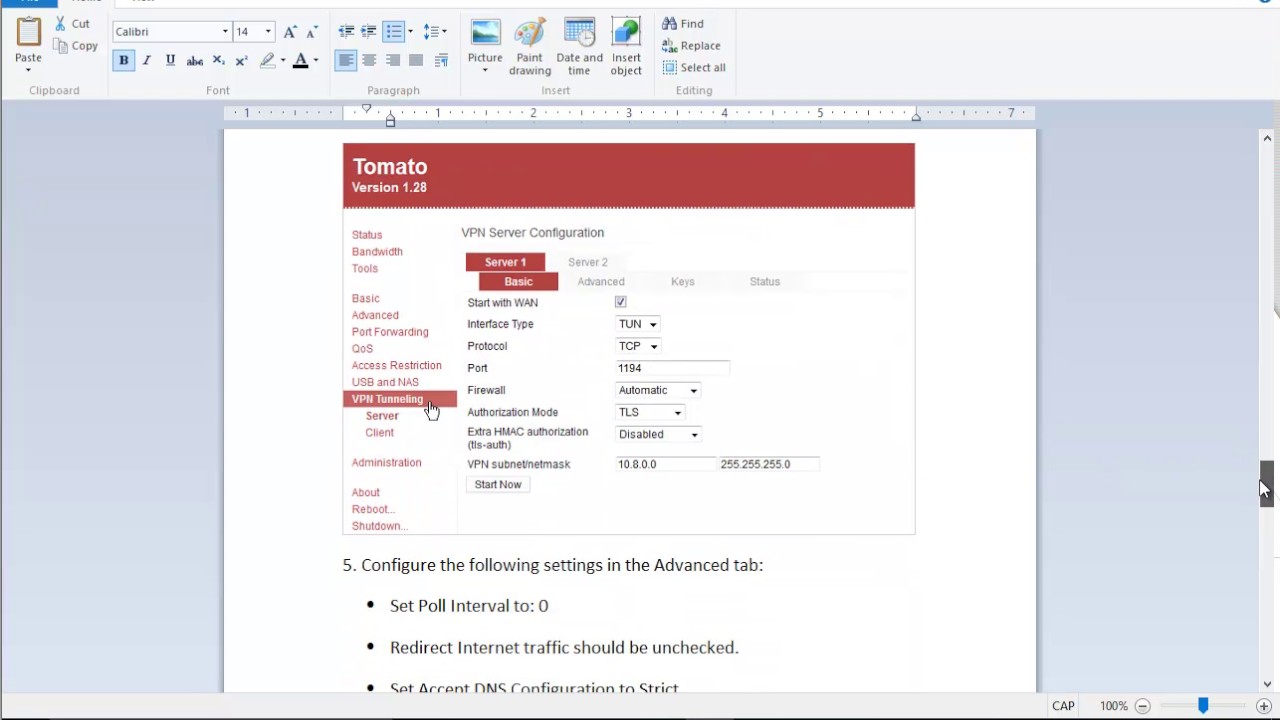Zoom in with the plus button
This screenshot has height=720, width=1280.
pos(1264,706)
